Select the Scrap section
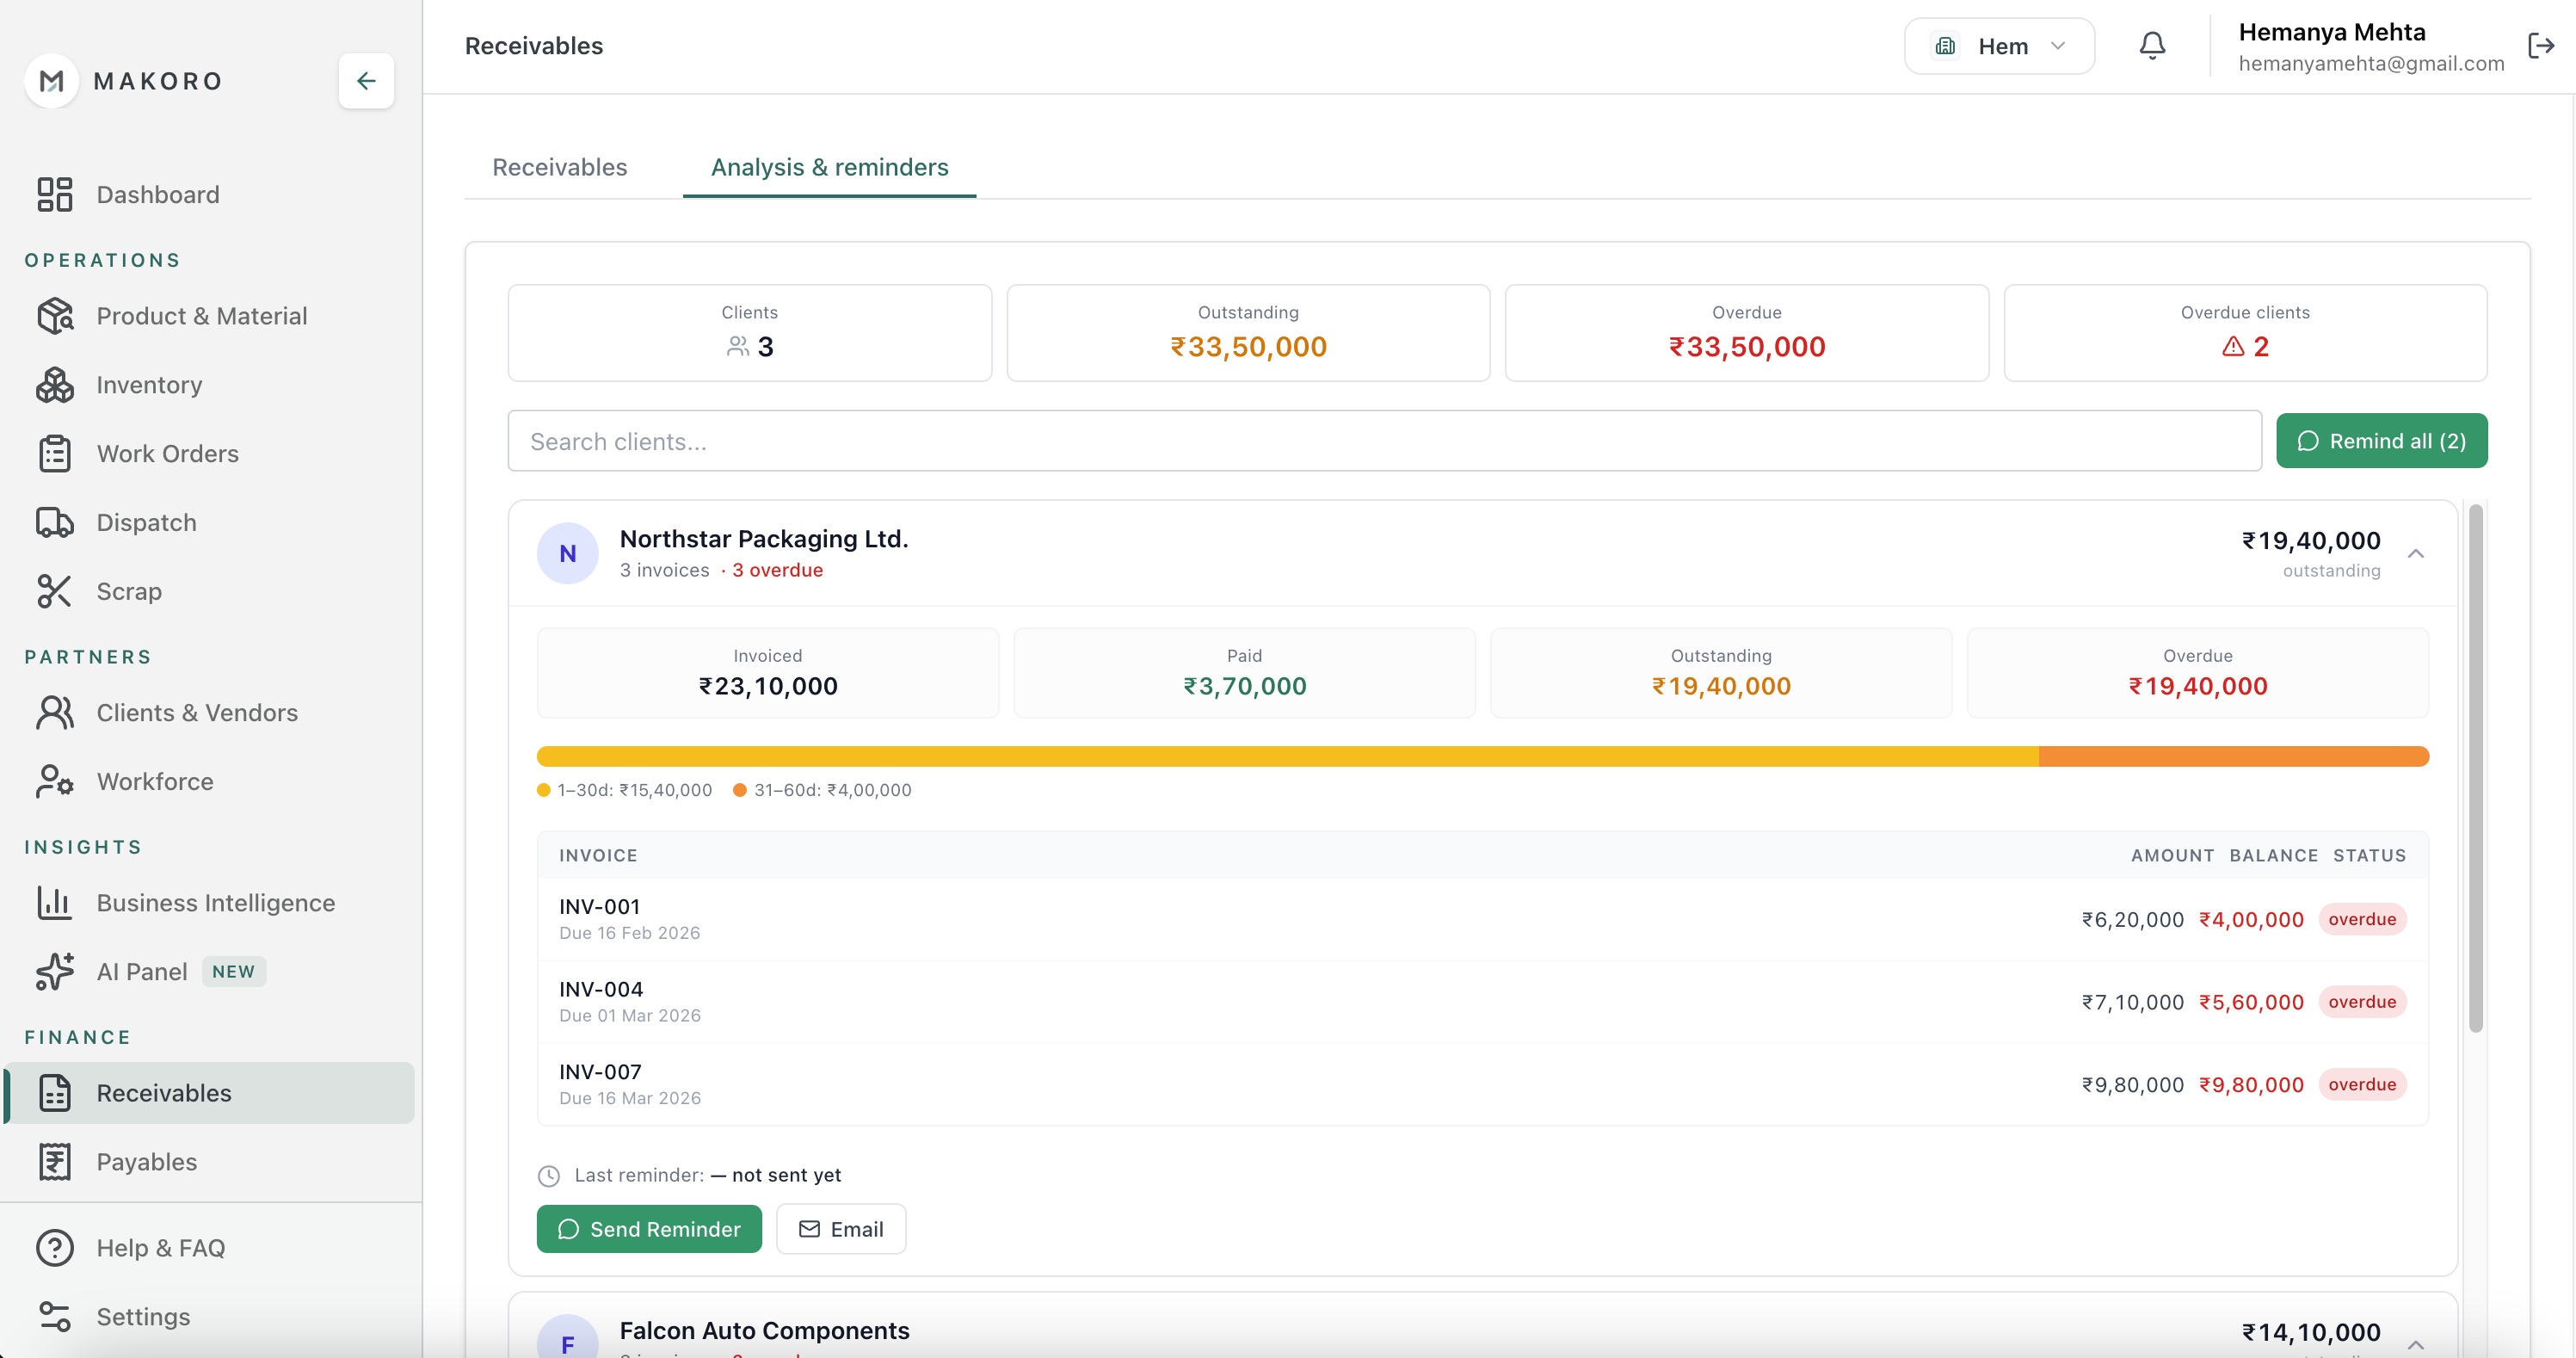The width and height of the screenshot is (2576, 1358). [129, 591]
